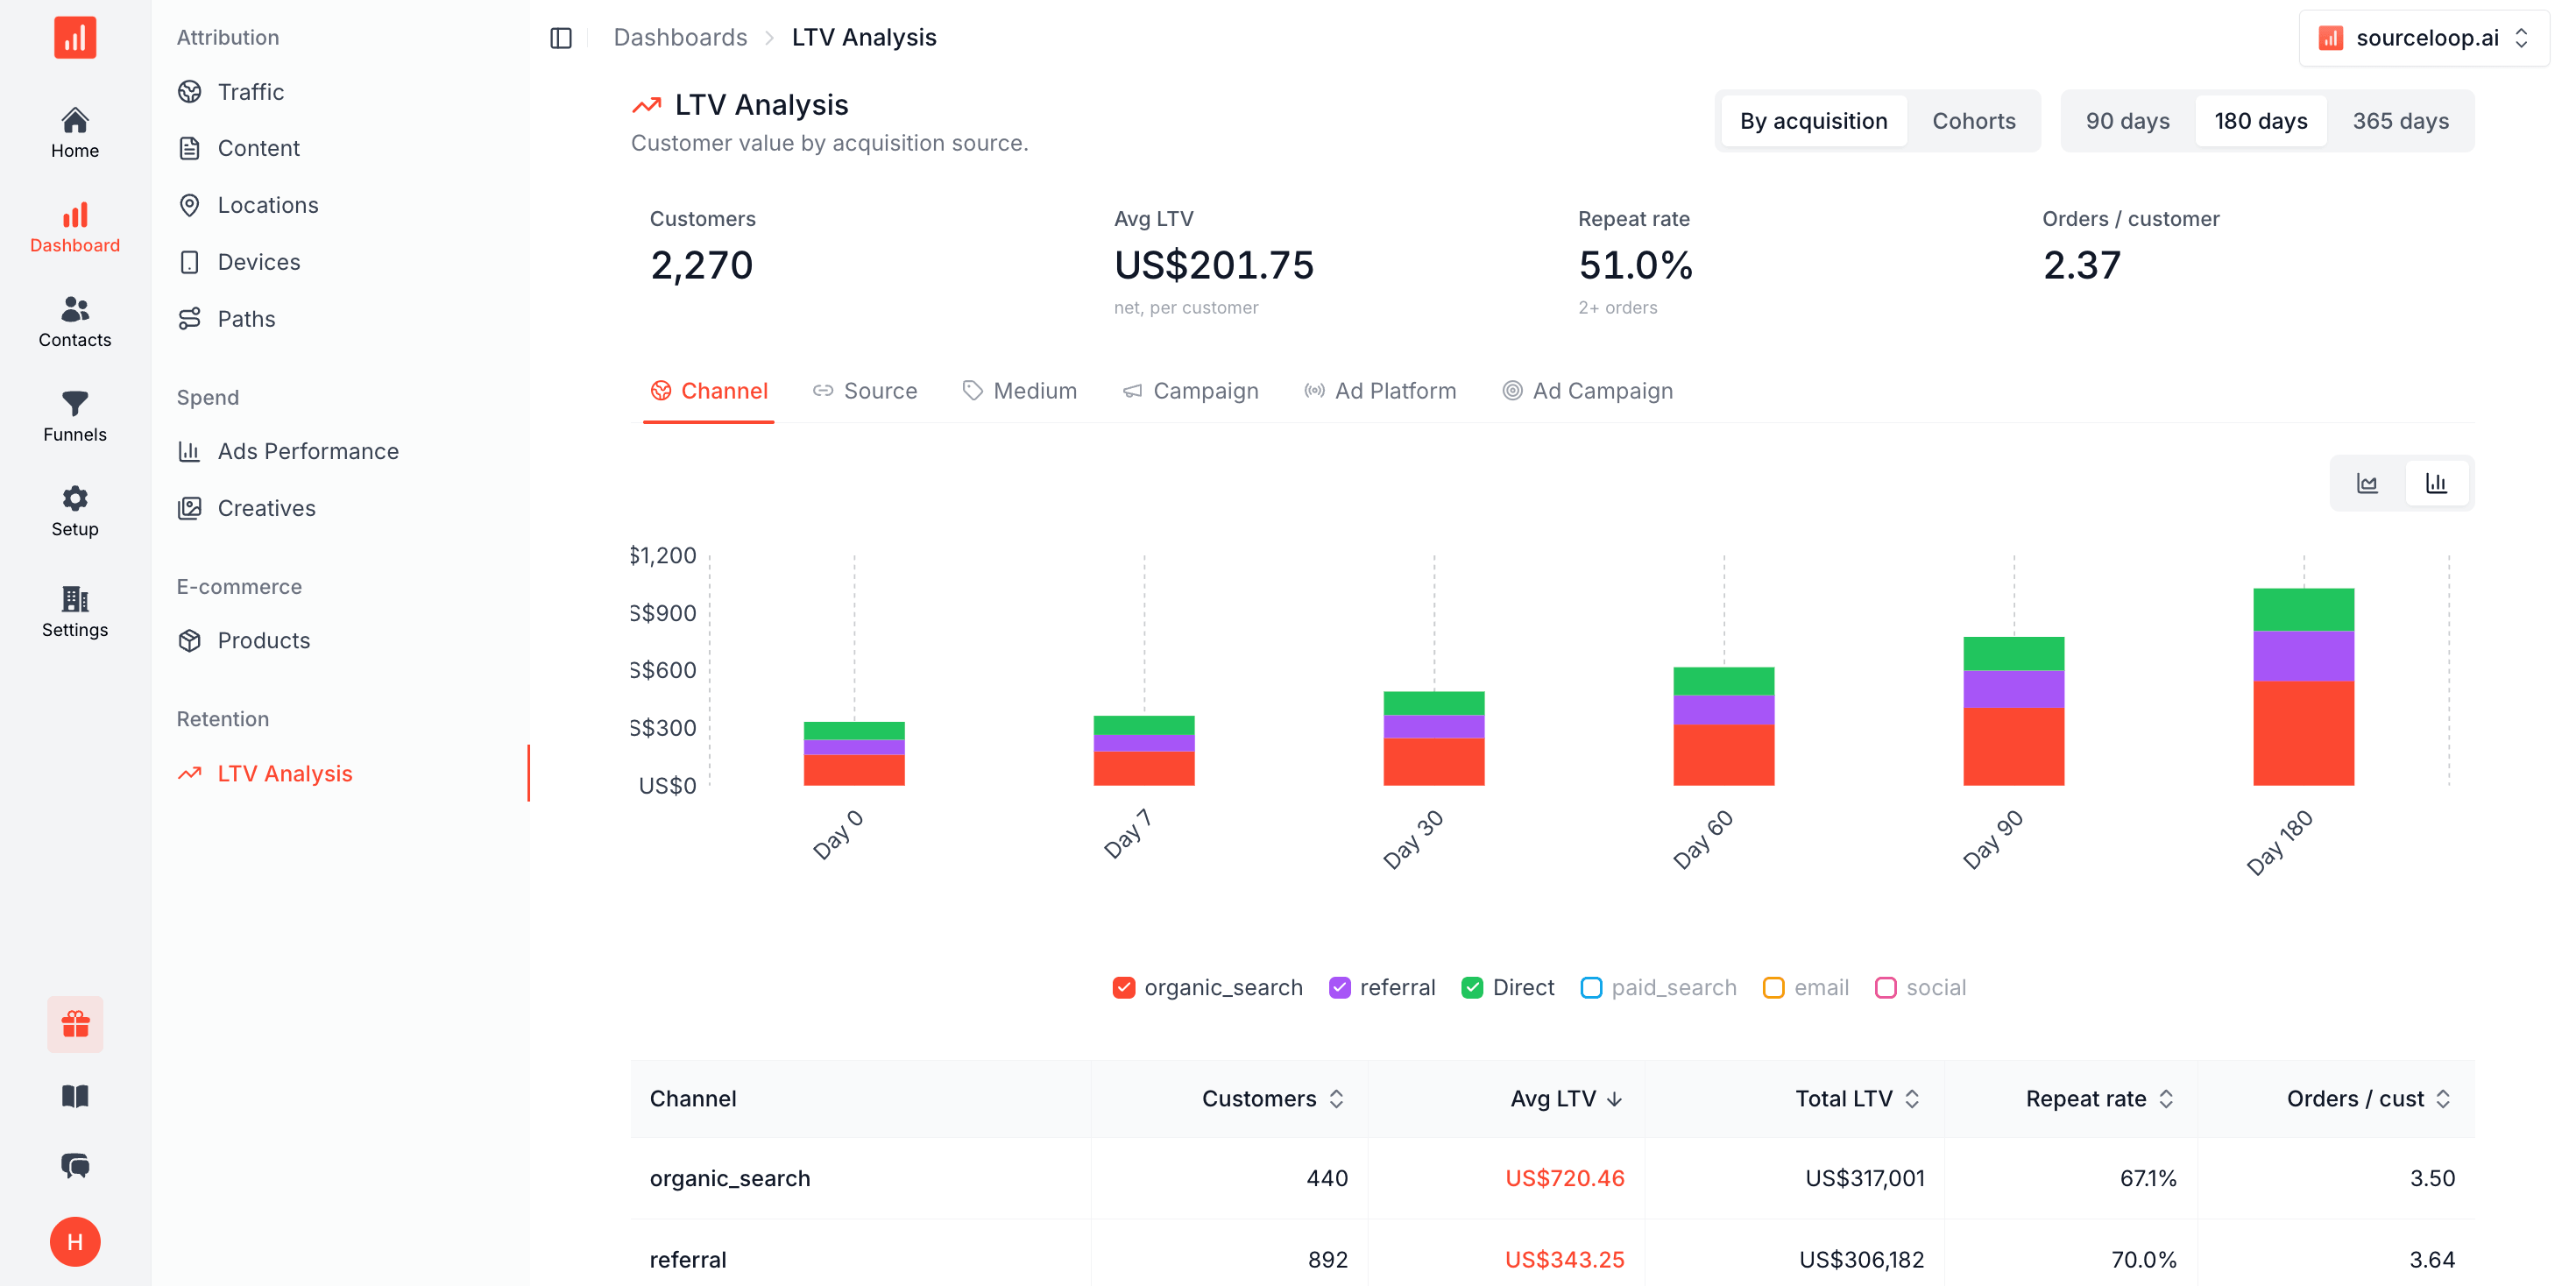Screen dimensions: 2576x1286
Task: Set time range to 365 days
Action: [x=2400, y=121]
